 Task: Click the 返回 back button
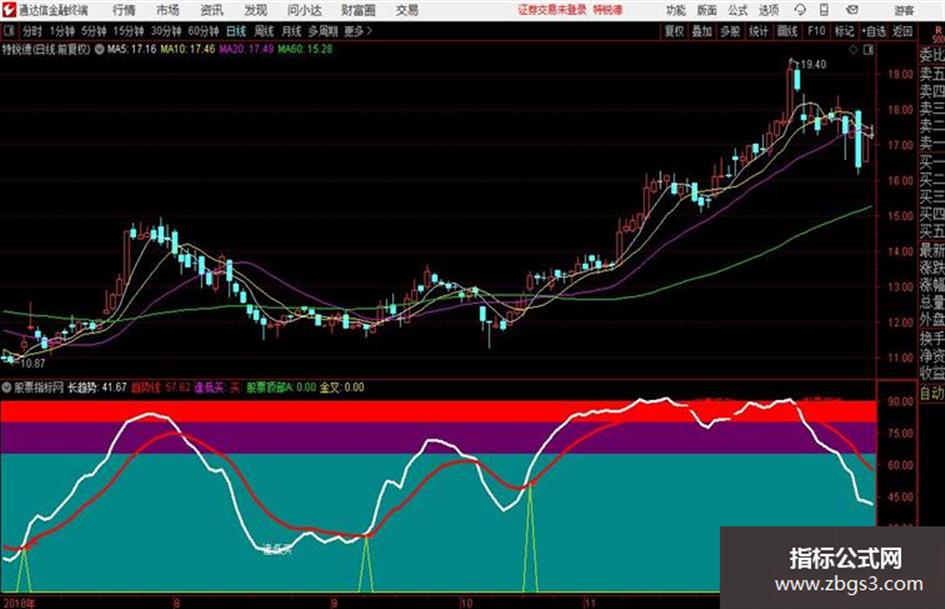[x=902, y=31]
